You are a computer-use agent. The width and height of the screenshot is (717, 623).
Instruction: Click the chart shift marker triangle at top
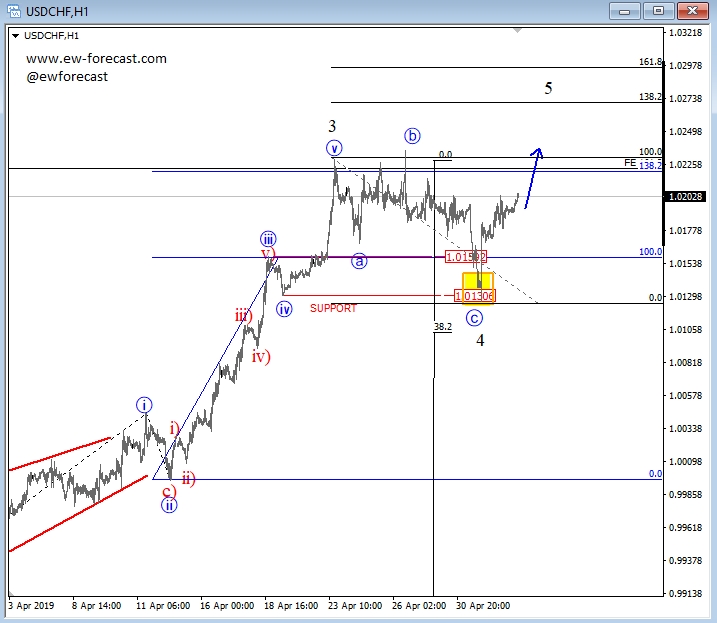coord(517,31)
